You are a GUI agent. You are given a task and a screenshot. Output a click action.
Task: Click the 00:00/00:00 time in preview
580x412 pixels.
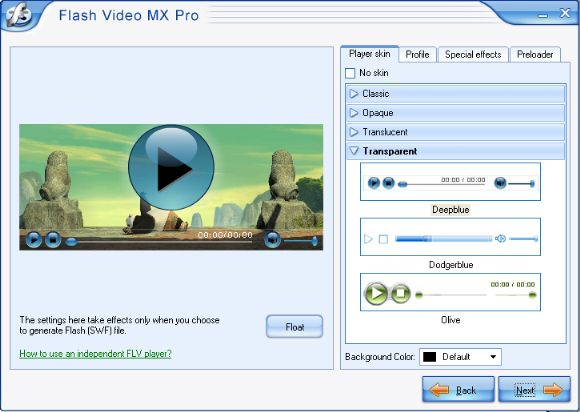click(x=225, y=235)
